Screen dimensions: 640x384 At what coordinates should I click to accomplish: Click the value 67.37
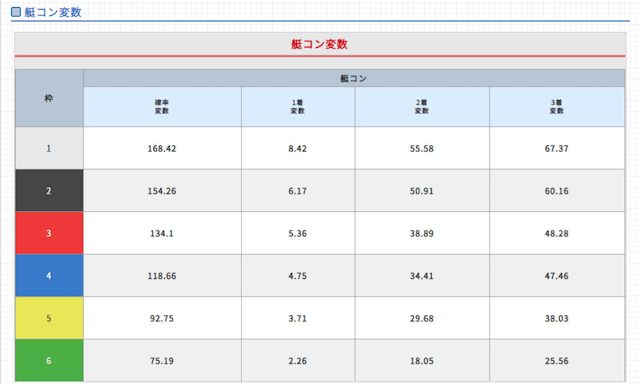pyautogui.click(x=557, y=149)
